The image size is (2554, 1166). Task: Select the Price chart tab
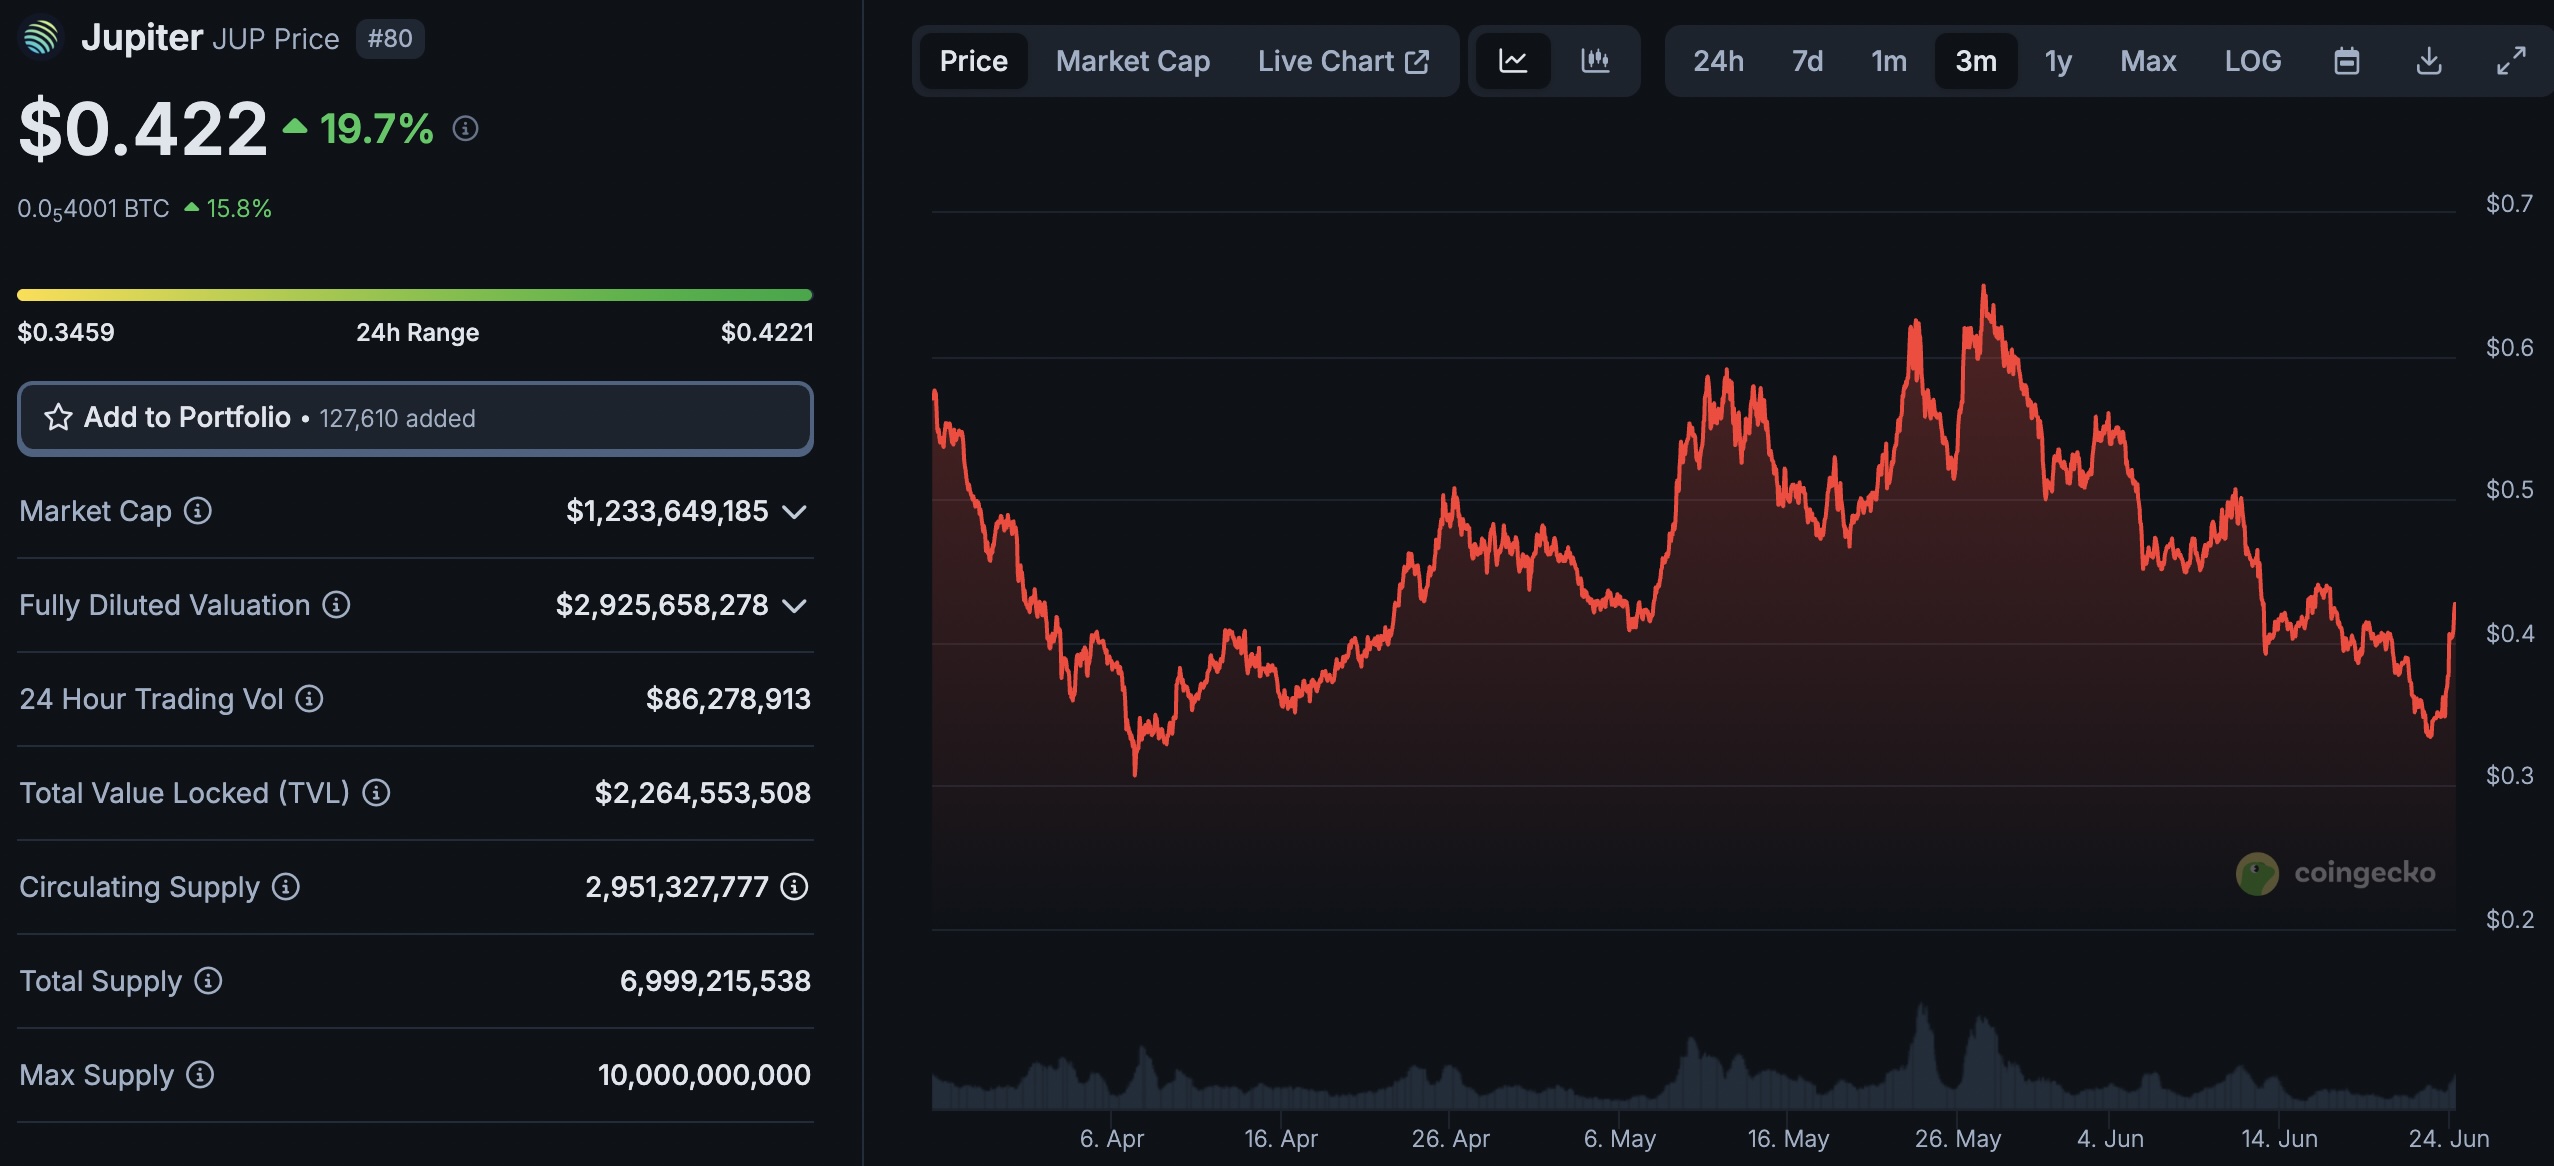(973, 61)
